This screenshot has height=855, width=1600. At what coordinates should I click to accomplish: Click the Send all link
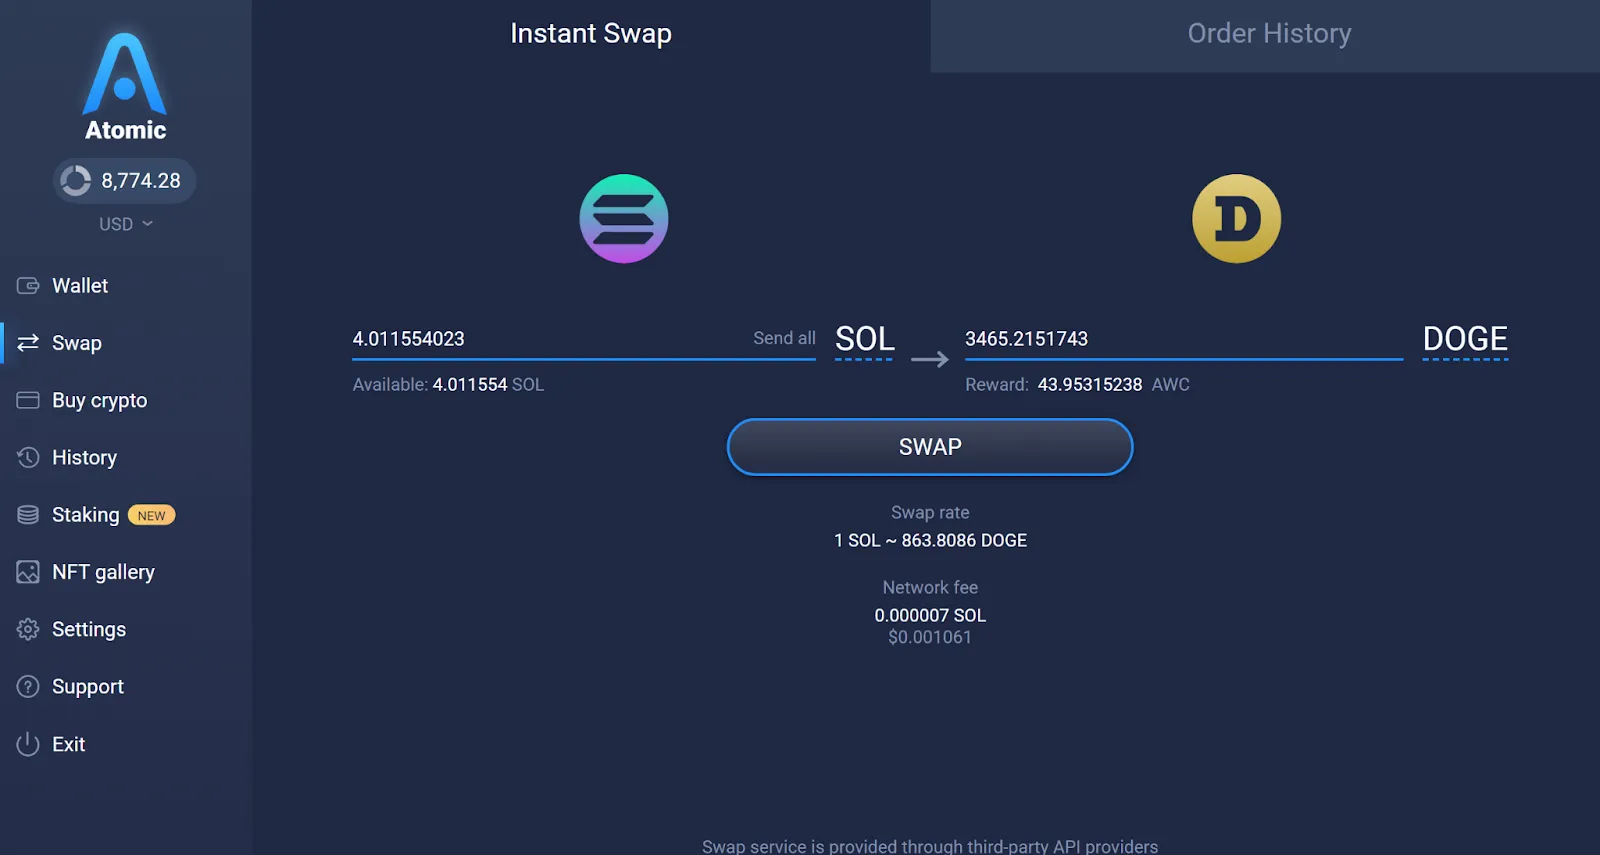(784, 338)
